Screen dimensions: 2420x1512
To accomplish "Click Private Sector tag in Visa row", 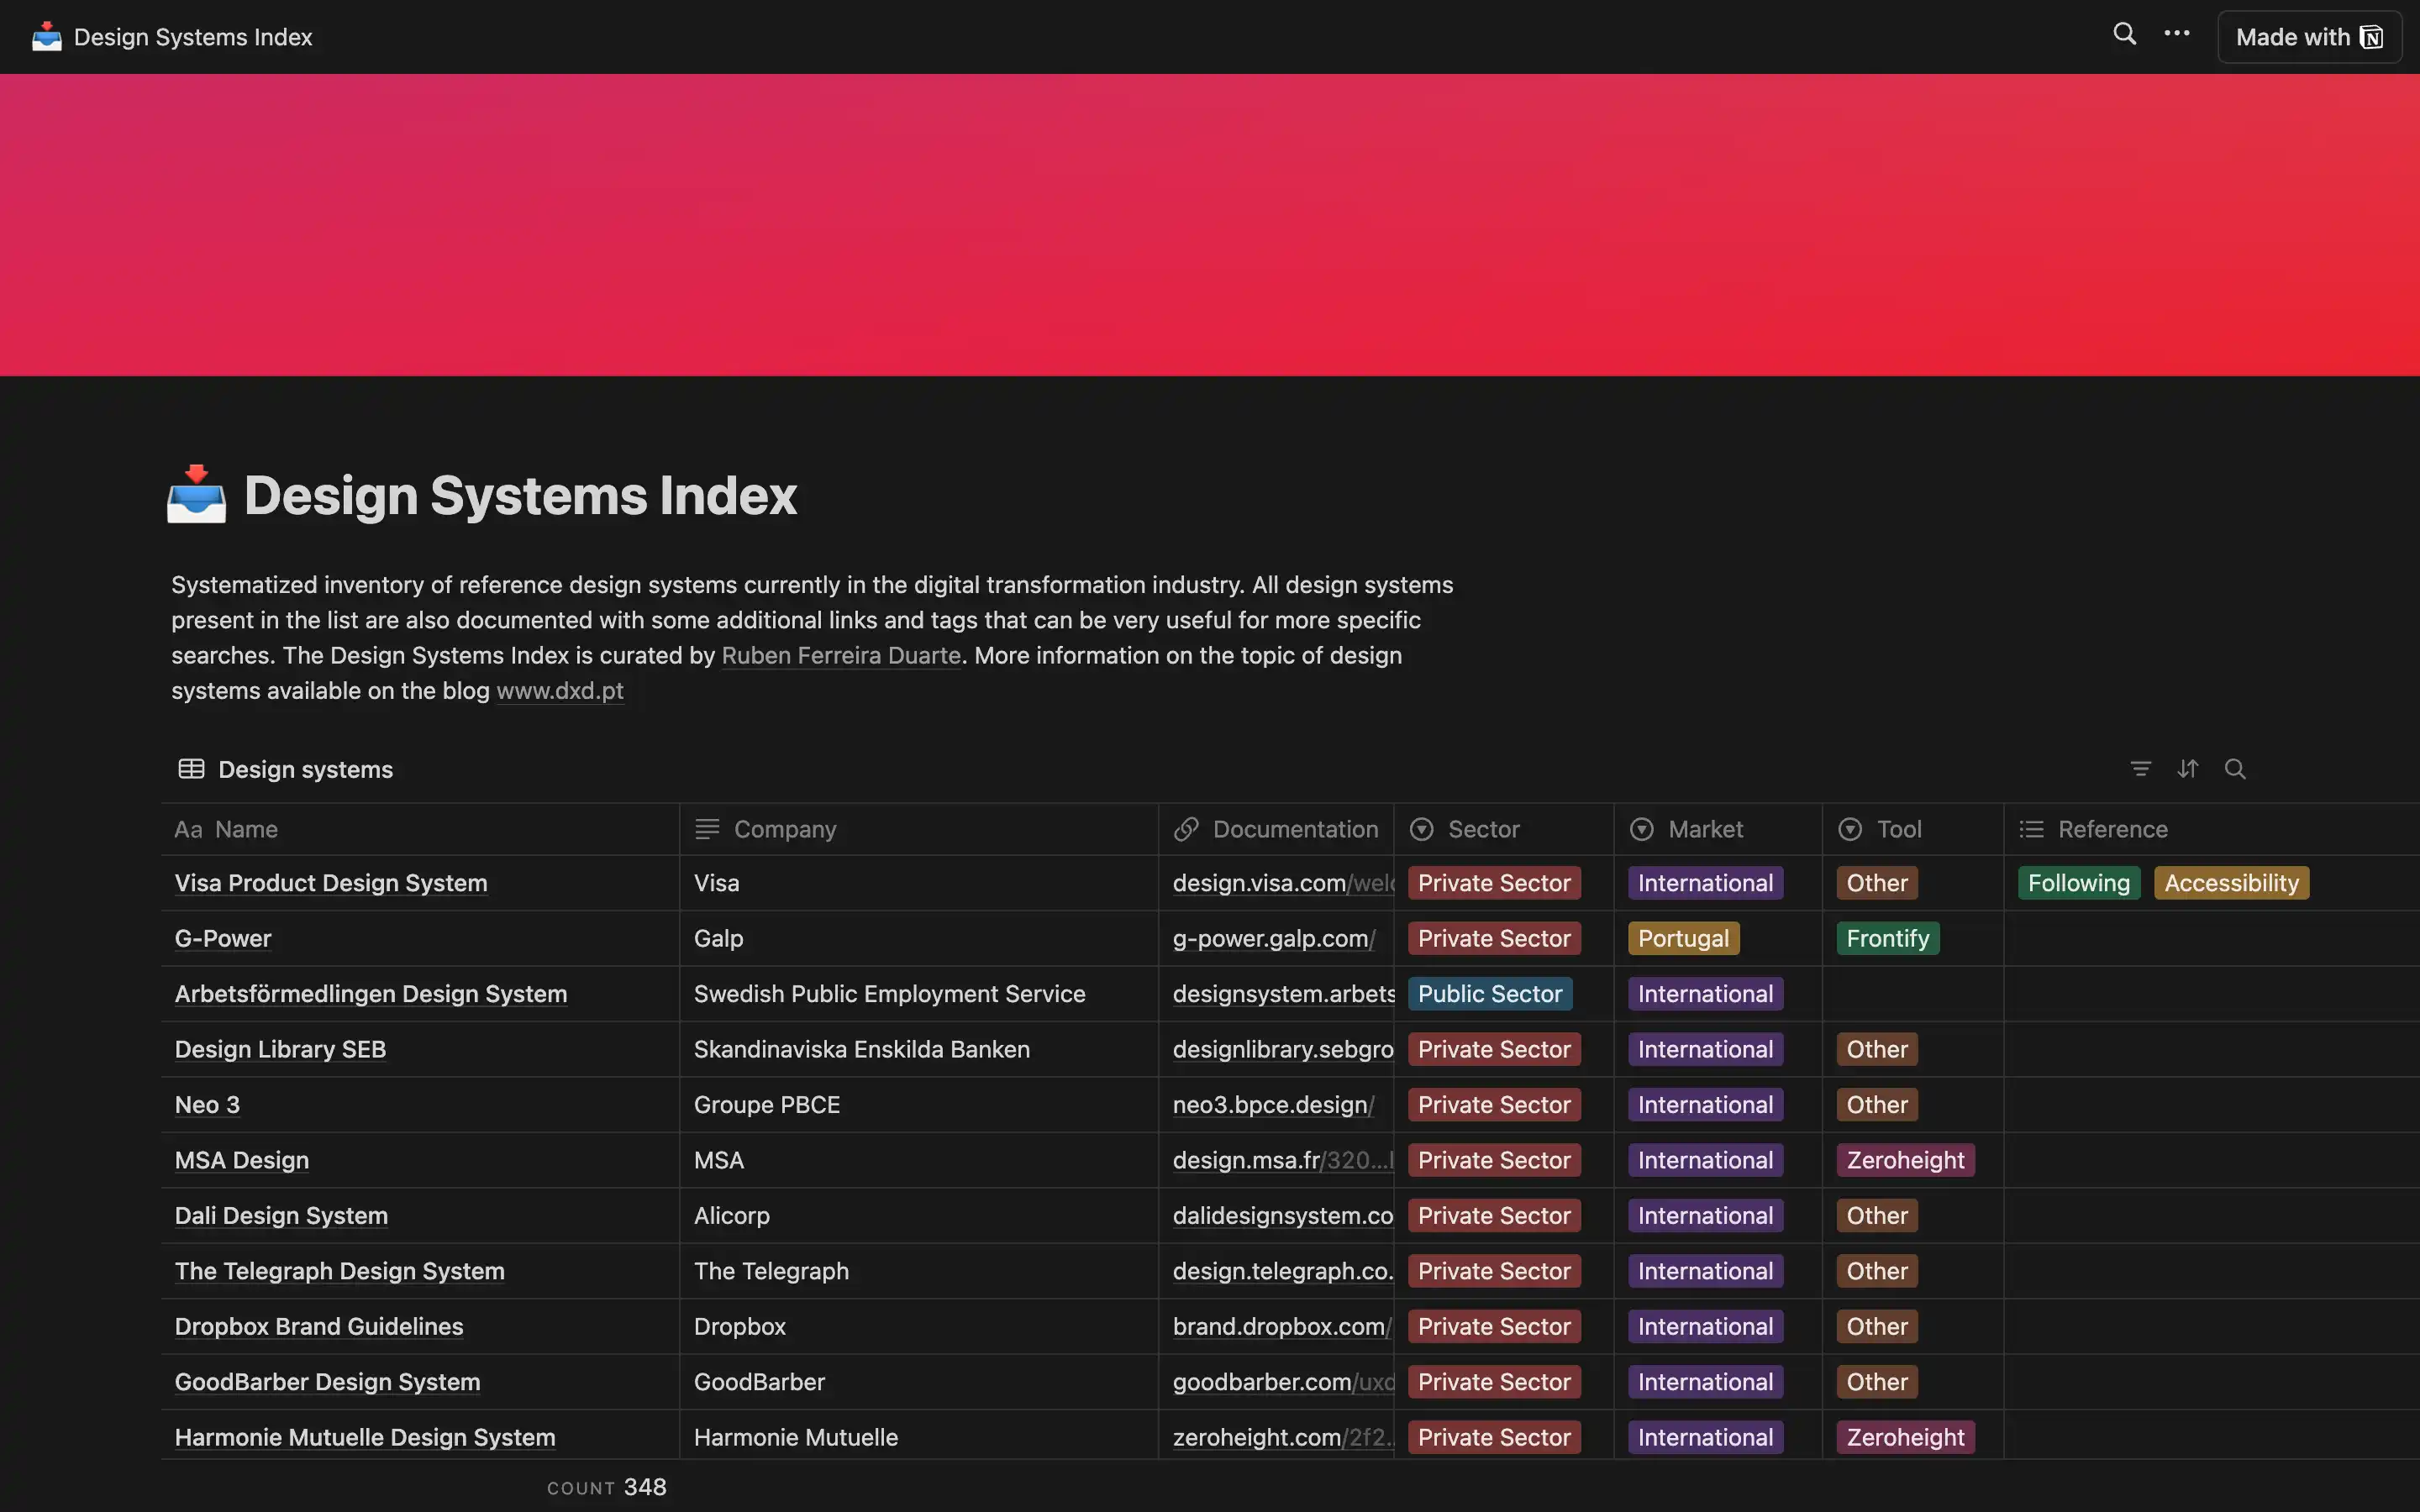I will pos(1494,883).
